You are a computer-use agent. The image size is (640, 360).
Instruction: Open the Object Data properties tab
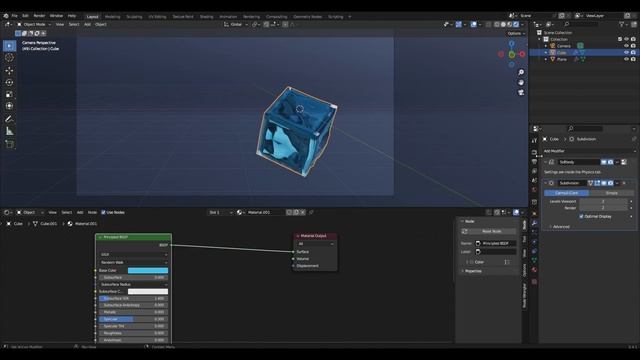pos(534,260)
